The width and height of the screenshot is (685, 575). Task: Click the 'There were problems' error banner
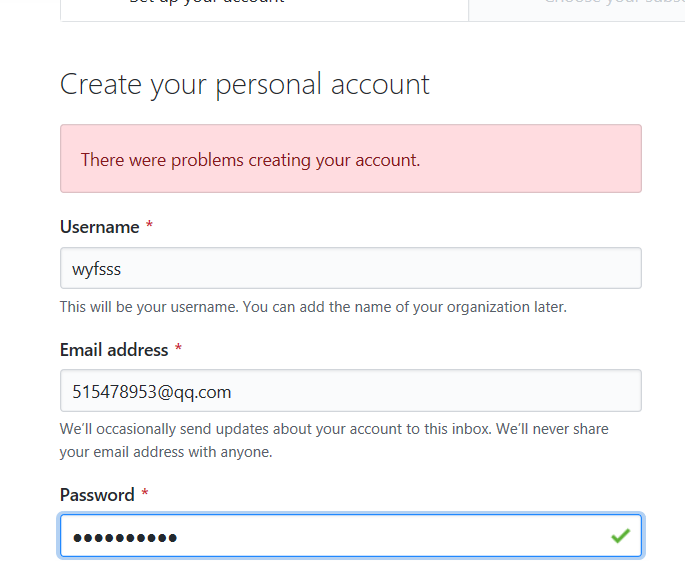click(350, 159)
